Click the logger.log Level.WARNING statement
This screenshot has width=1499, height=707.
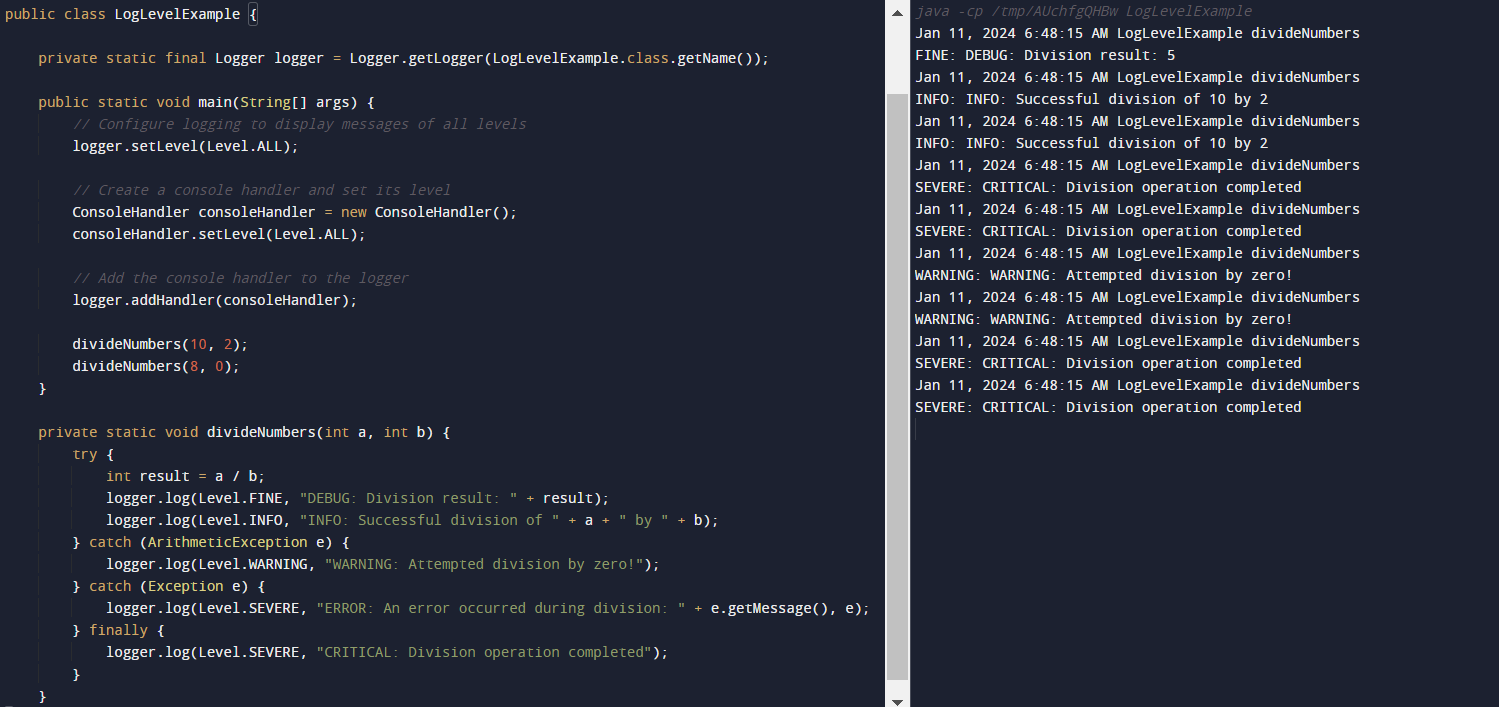[x=383, y=564]
